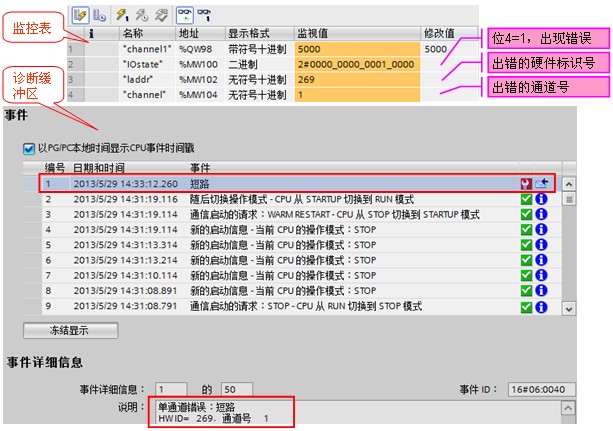This screenshot has width=613, height=431.
Task: Click 编号 column header in events list
Action: point(55,168)
